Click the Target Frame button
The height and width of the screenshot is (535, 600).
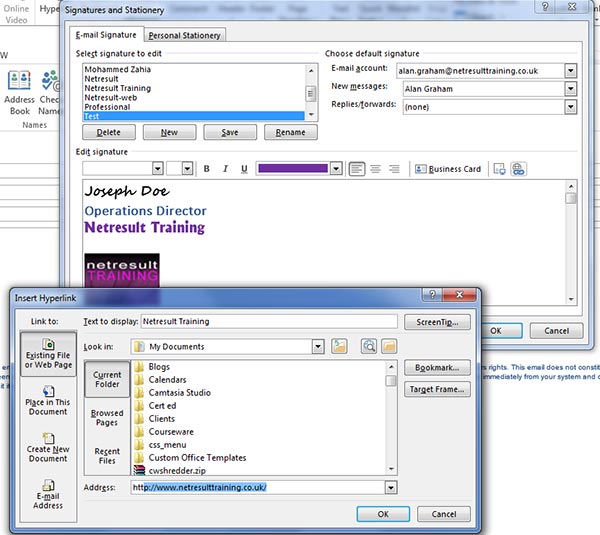pos(437,390)
